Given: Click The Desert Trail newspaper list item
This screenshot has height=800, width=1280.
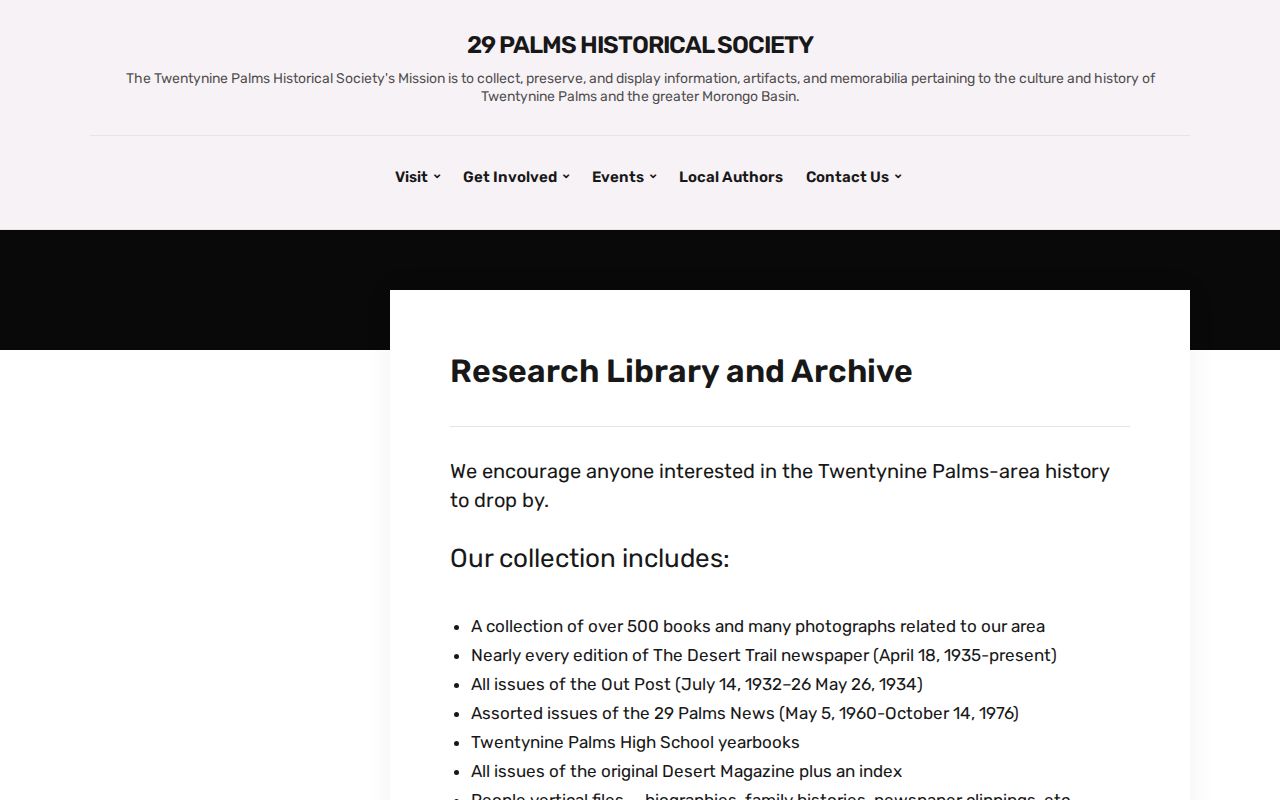Looking at the screenshot, I should [764, 655].
